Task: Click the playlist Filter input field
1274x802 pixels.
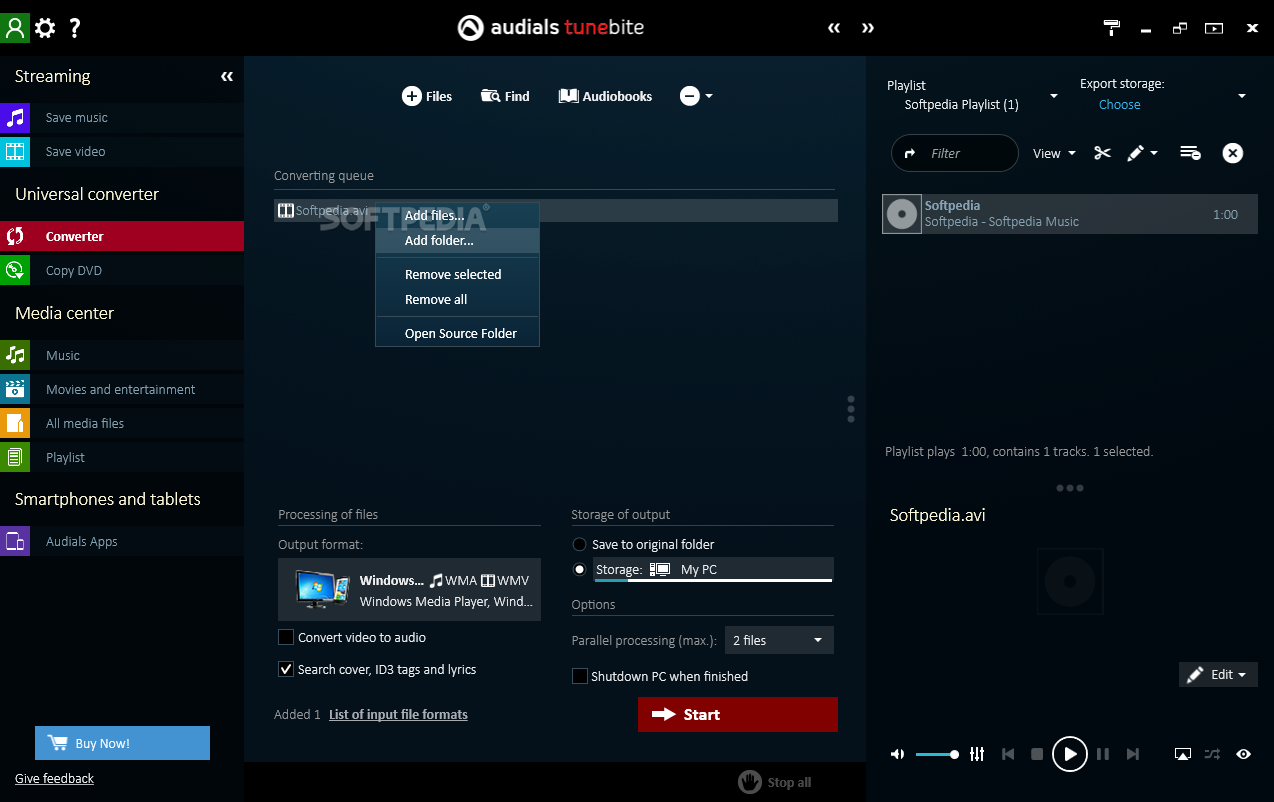Action: [955, 153]
